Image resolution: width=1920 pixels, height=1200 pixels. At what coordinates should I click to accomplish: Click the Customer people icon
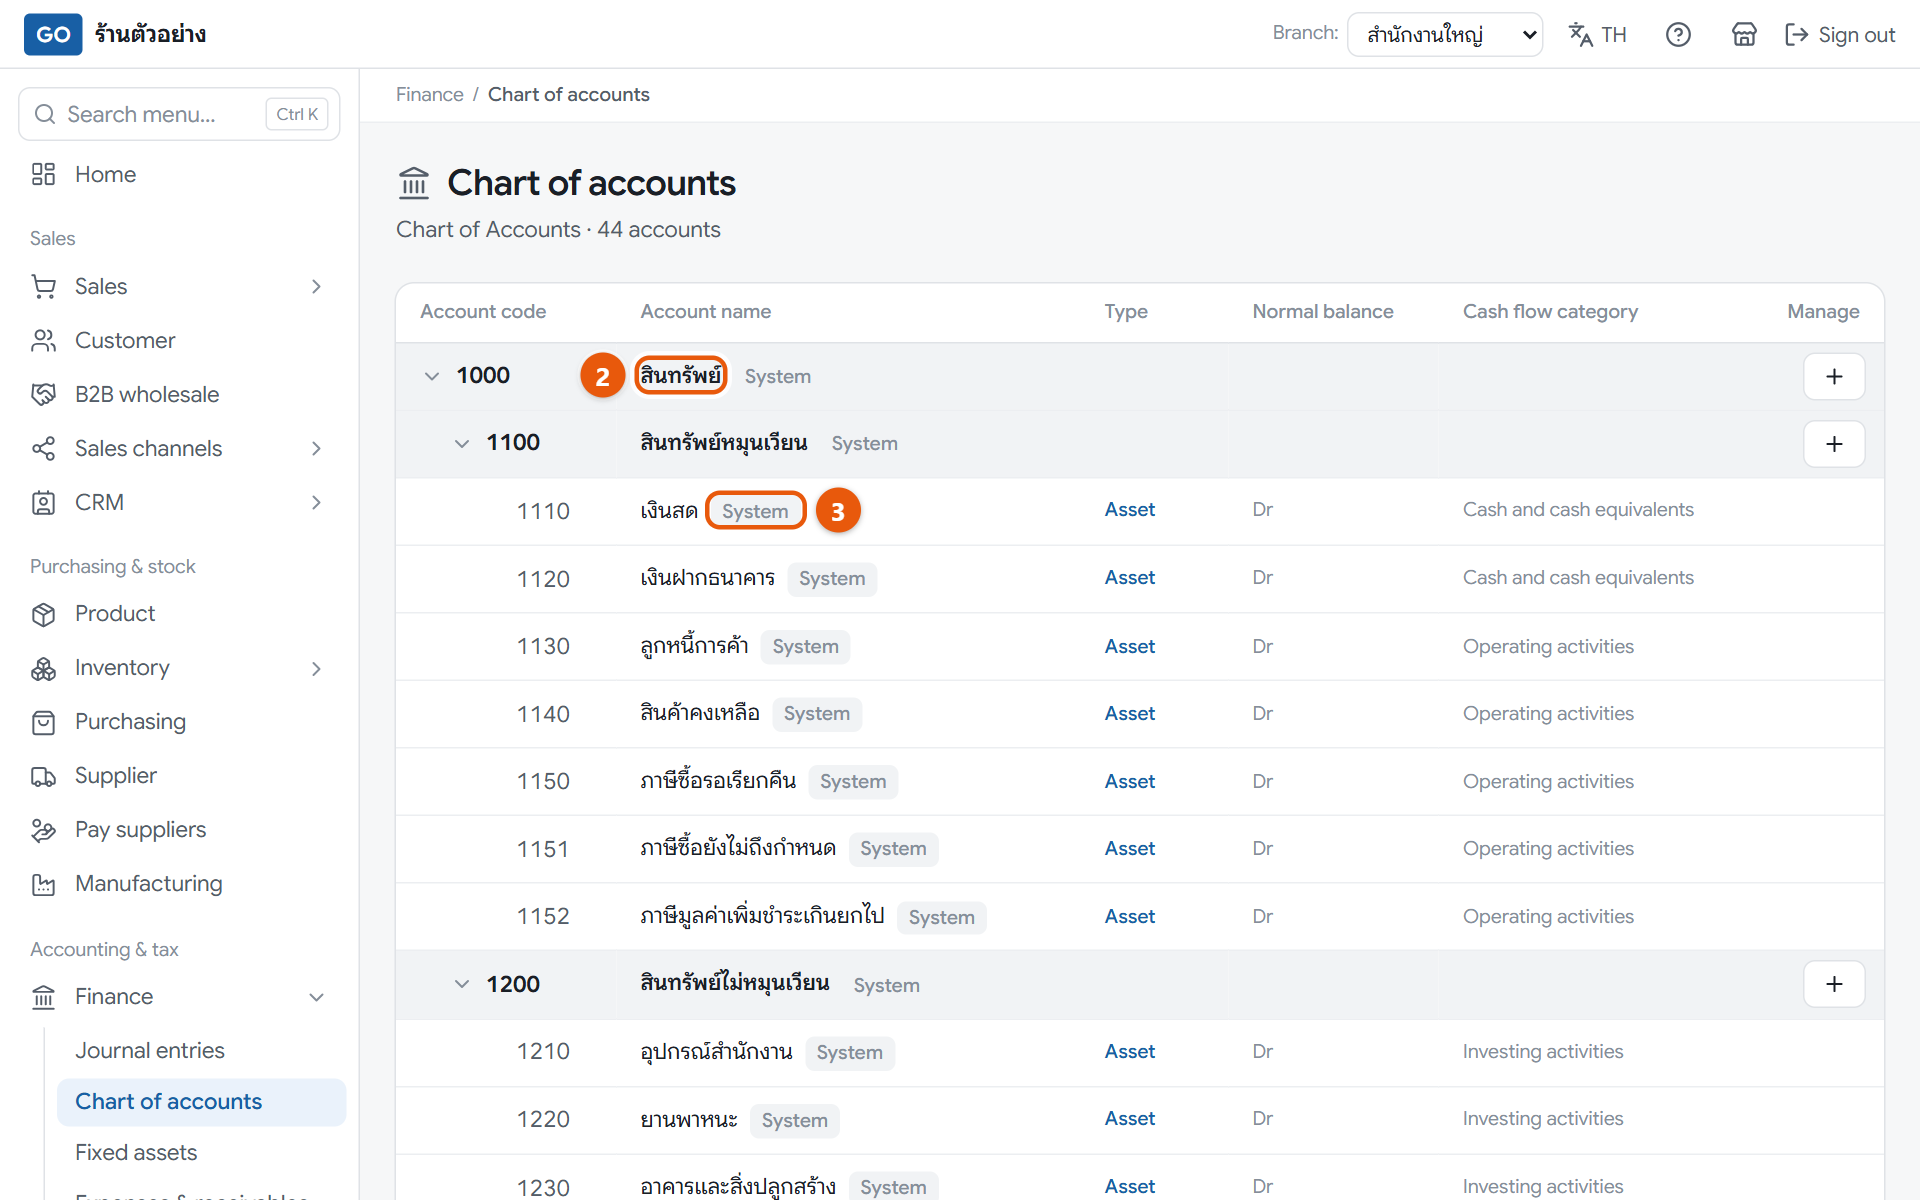pyautogui.click(x=43, y=341)
